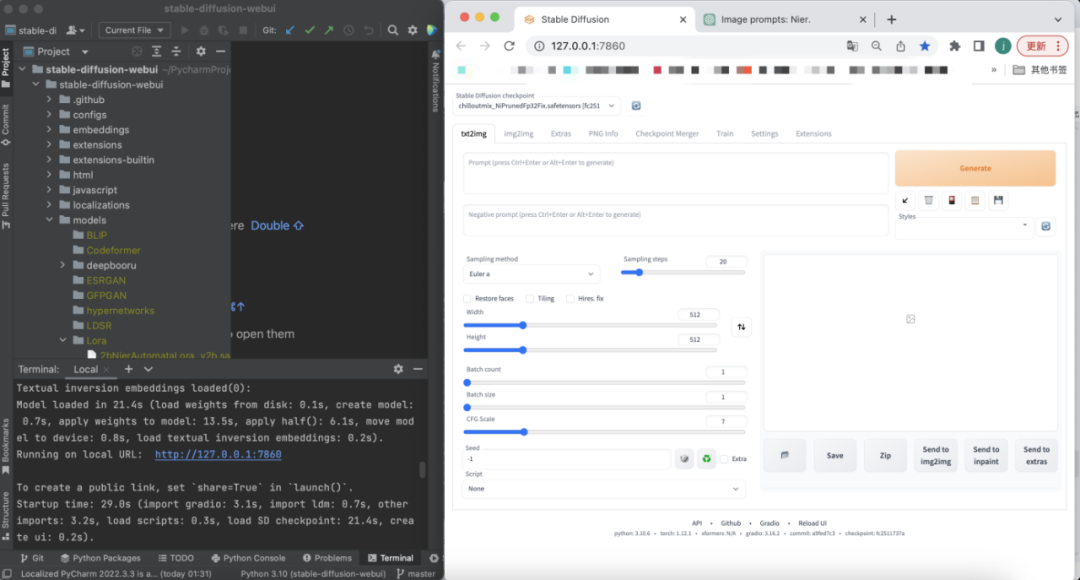Collapse the Lora folder
1080x580 pixels.
tap(63, 340)
